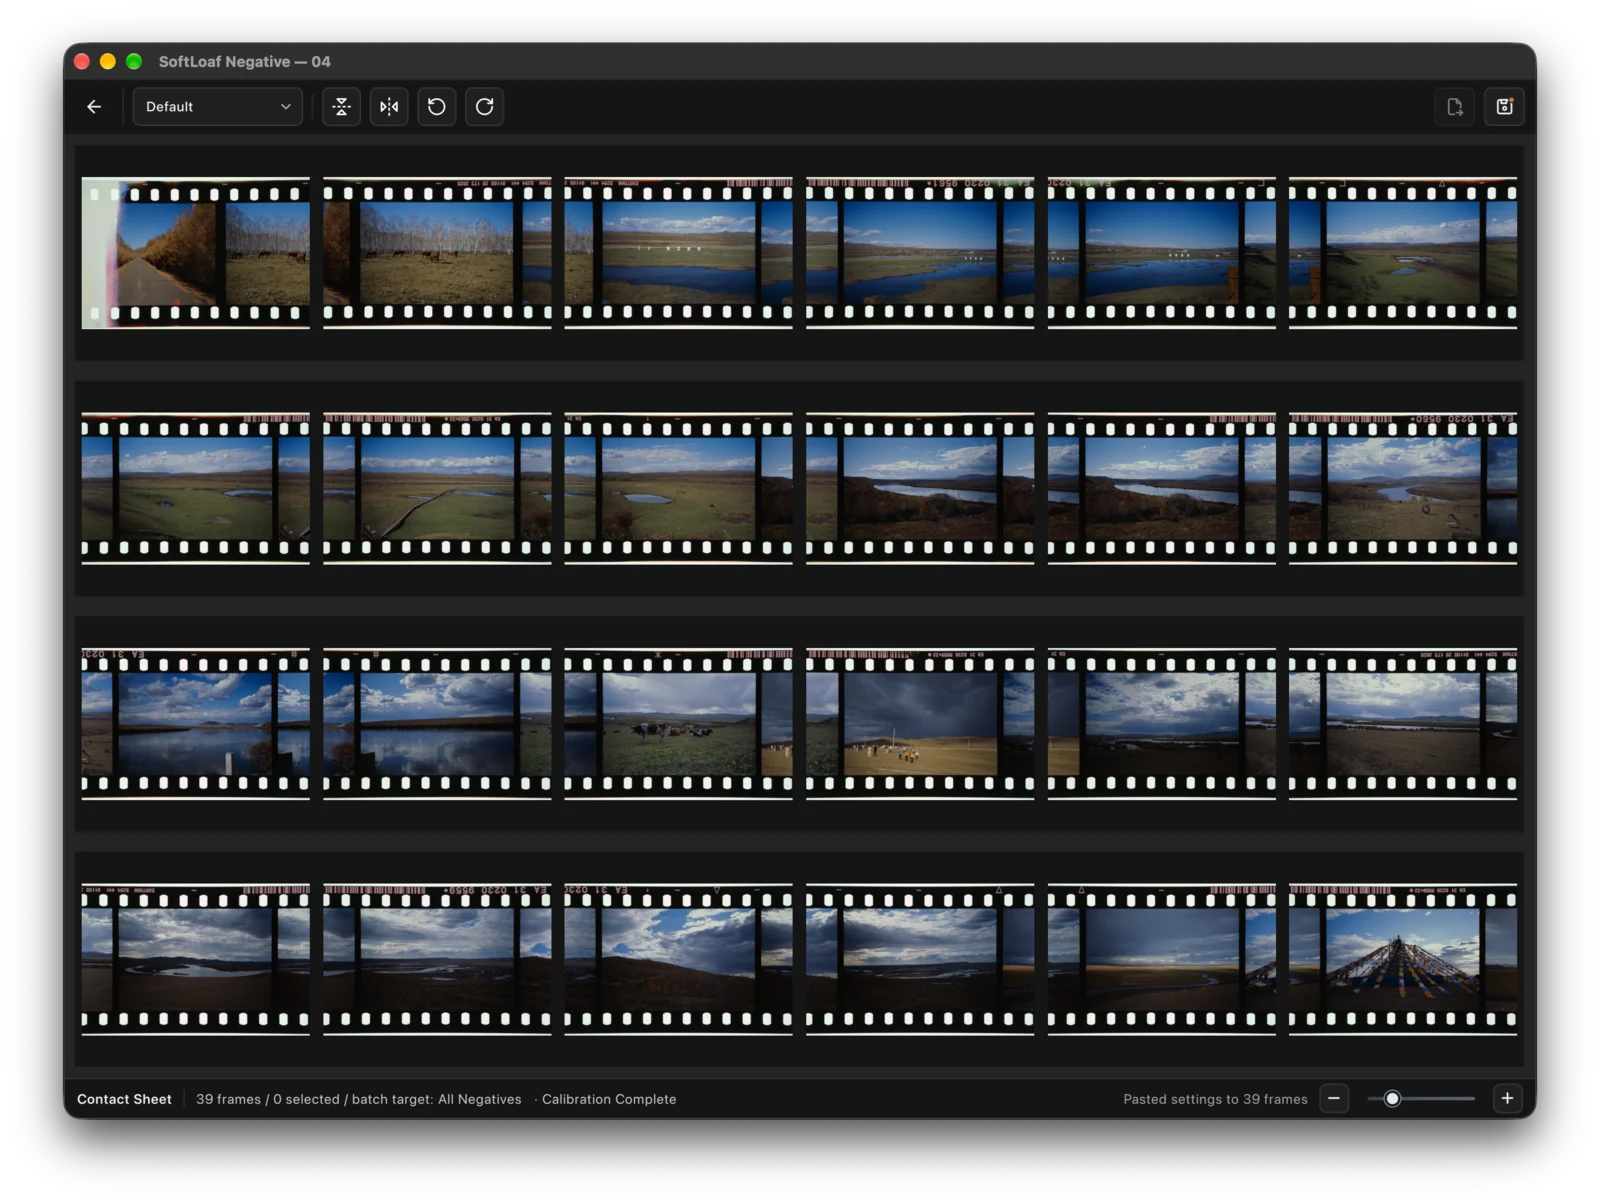Rotate clockwise with the toolbar icon
Viewport: 1600px width, 1203px height.
[485, 107]
